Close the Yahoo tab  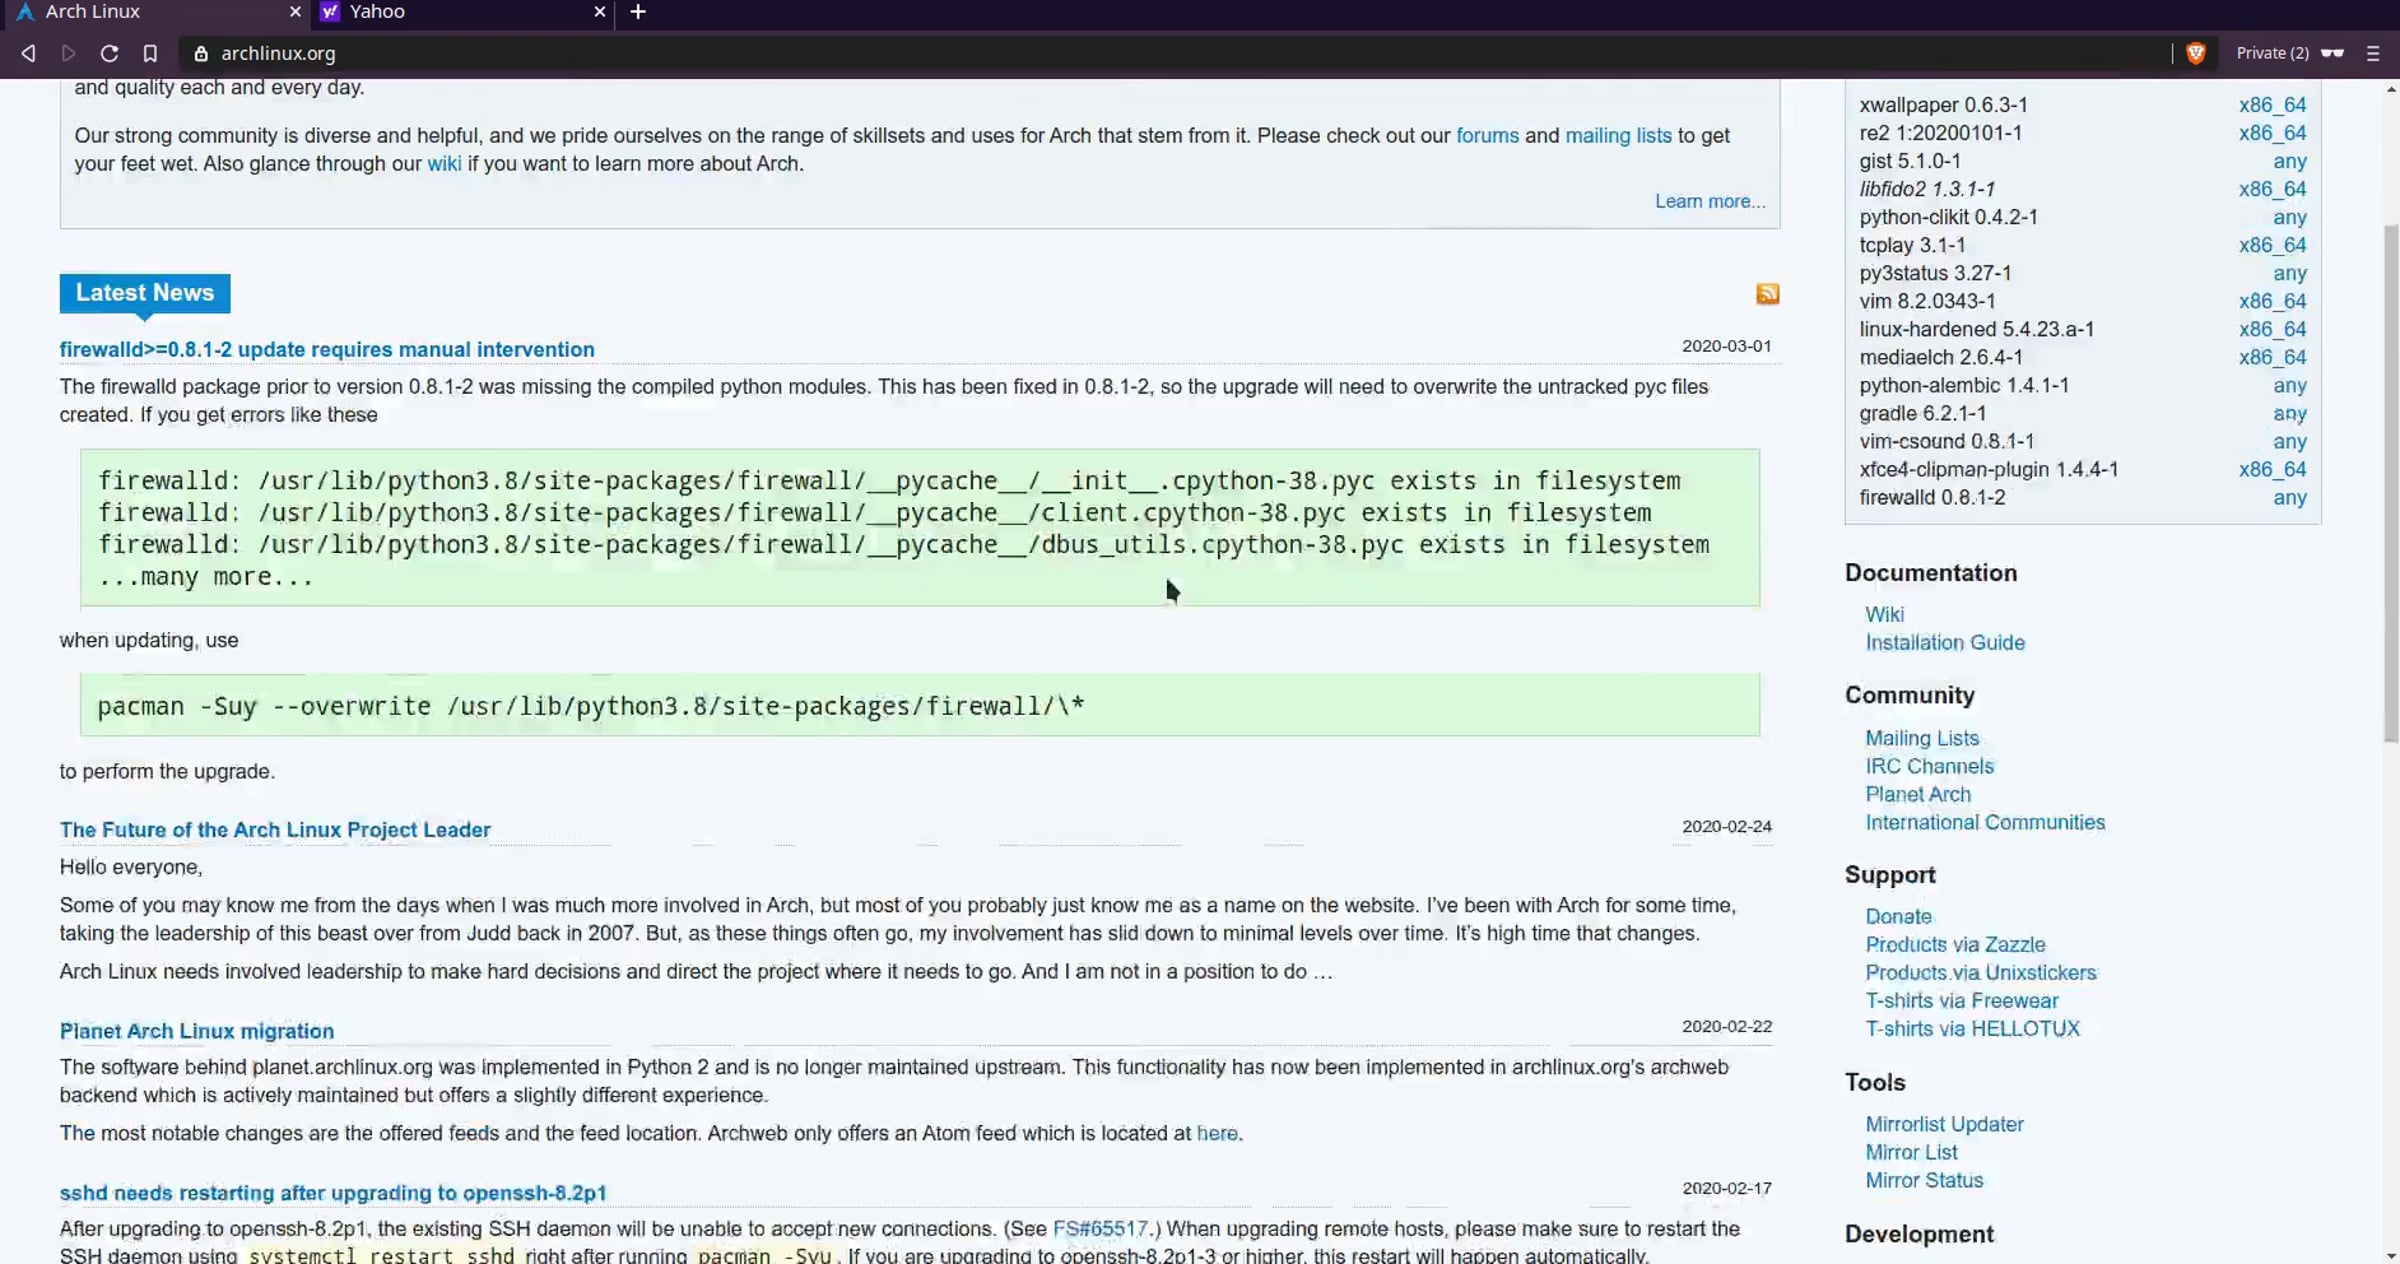599,12
